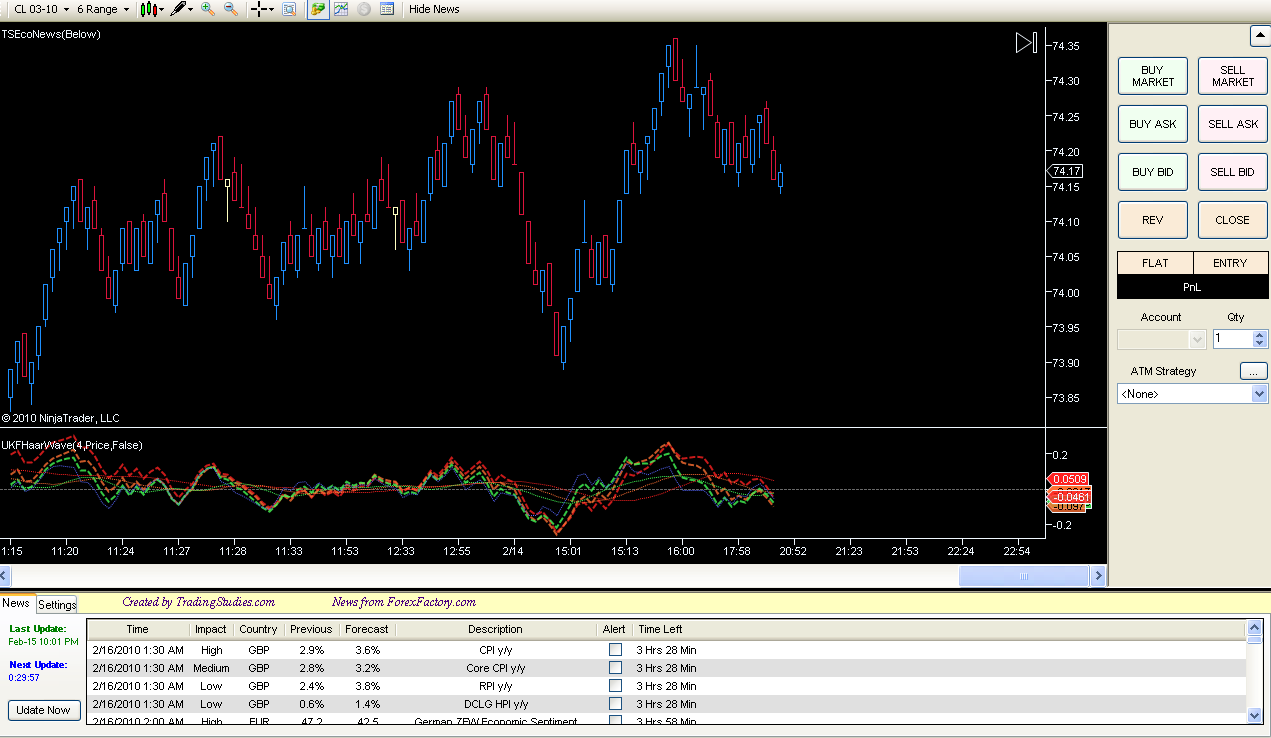Open ATM Strategy ellipsis button

tap(1253, 371)
